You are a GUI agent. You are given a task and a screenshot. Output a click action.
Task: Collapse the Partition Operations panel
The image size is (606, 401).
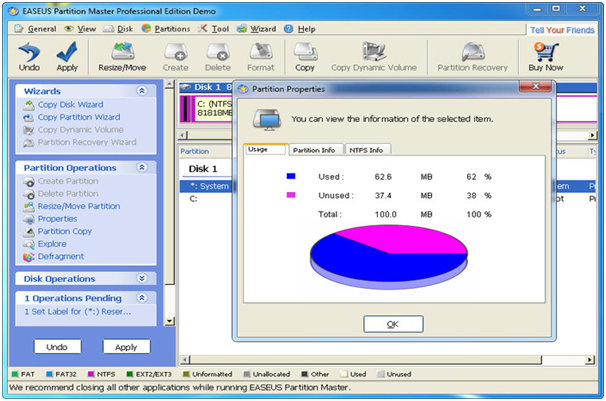tap(142, 168)
